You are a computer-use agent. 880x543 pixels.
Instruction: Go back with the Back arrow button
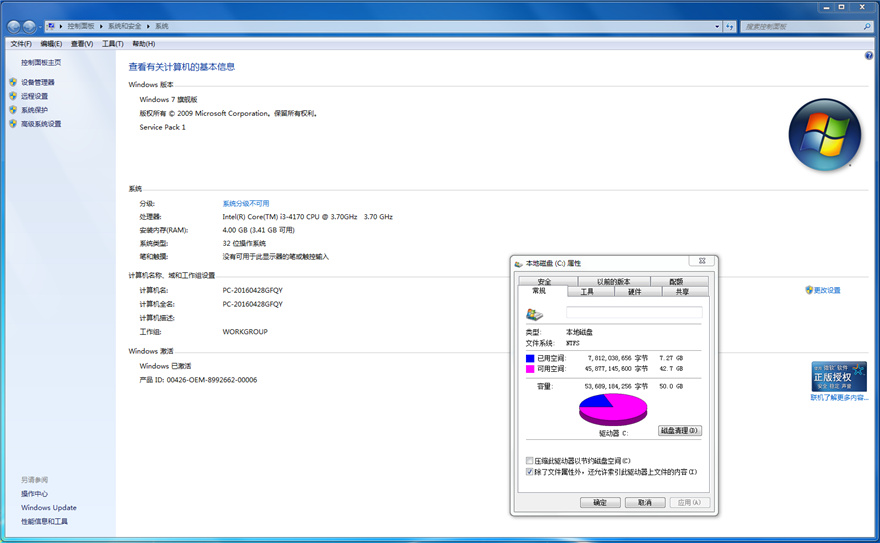13,26
